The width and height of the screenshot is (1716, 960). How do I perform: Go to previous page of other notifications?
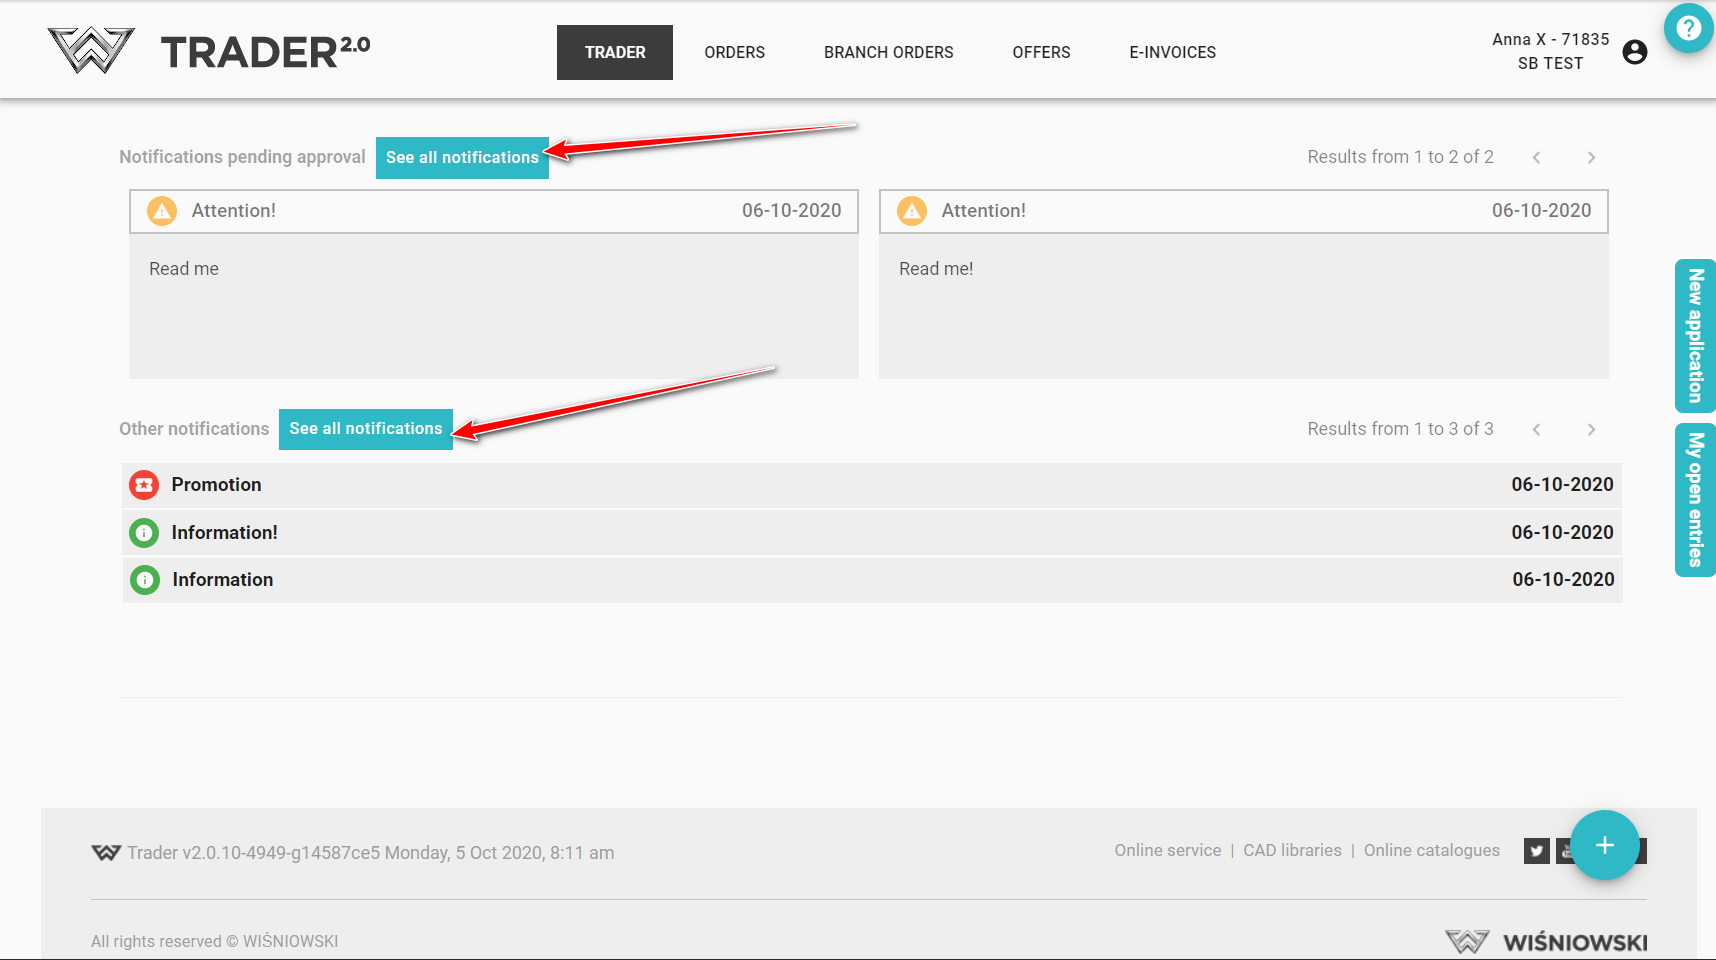(1537, 430)
